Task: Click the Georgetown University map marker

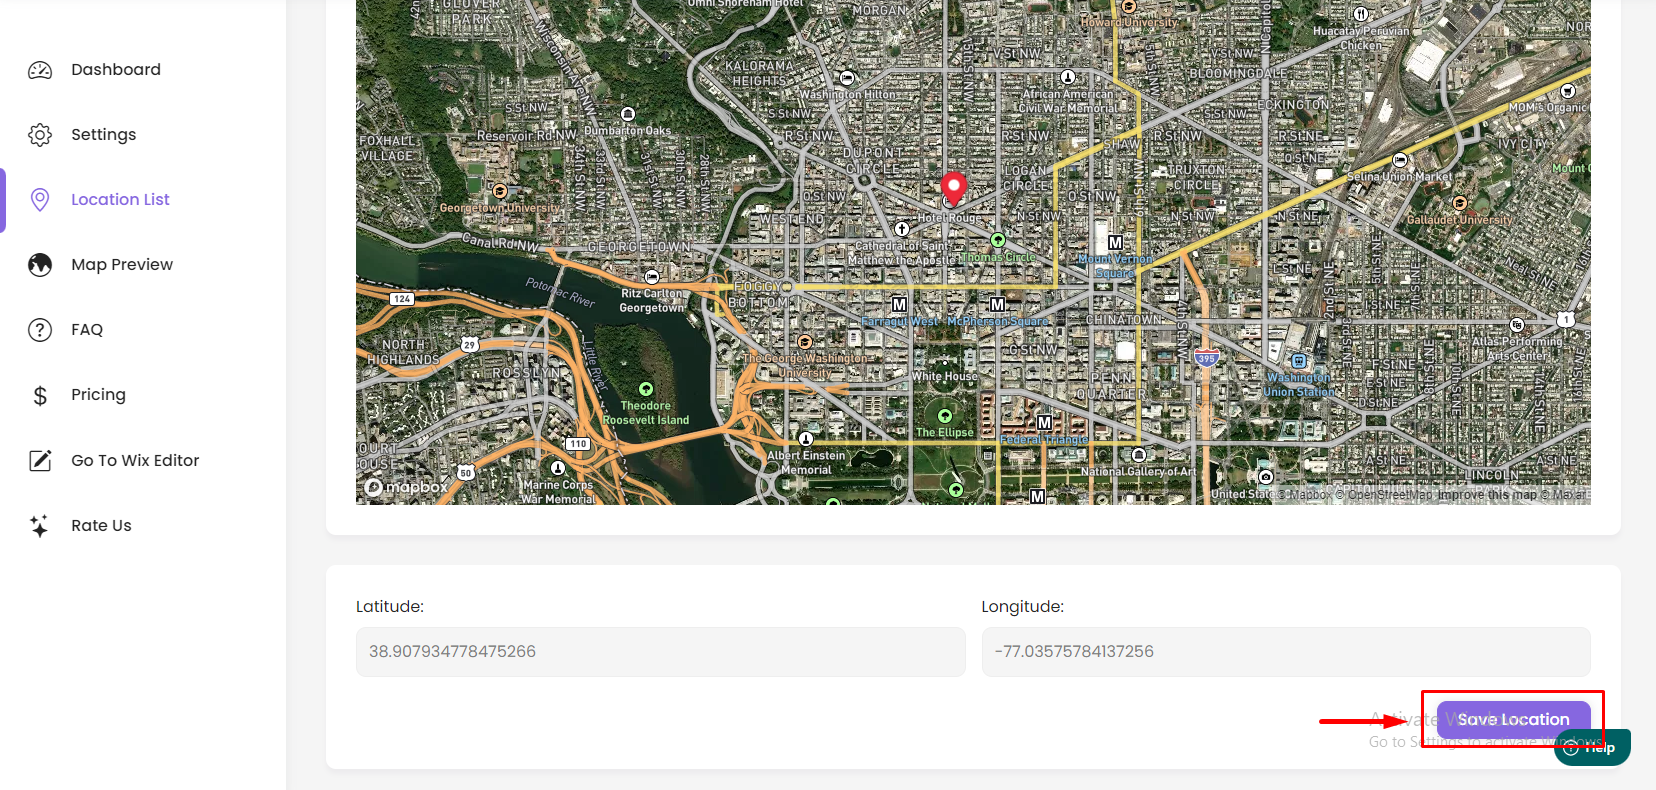Action: [x=500, y=190]
